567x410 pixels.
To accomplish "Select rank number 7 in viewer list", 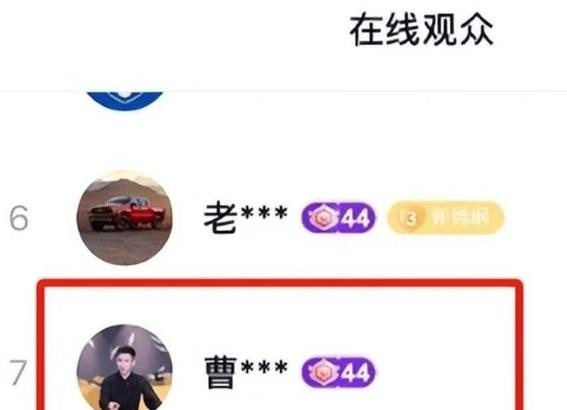I will [18, 372].
